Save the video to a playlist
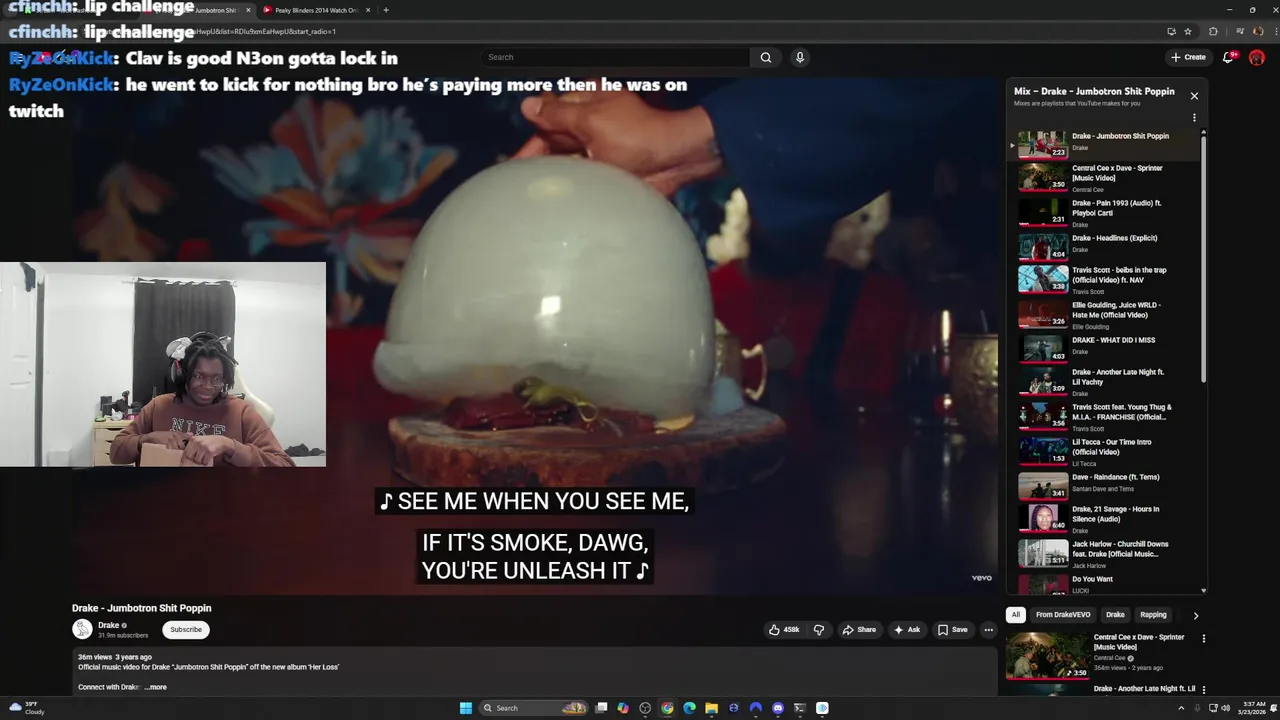This screenshot has height=720, width=1280. 952,630
